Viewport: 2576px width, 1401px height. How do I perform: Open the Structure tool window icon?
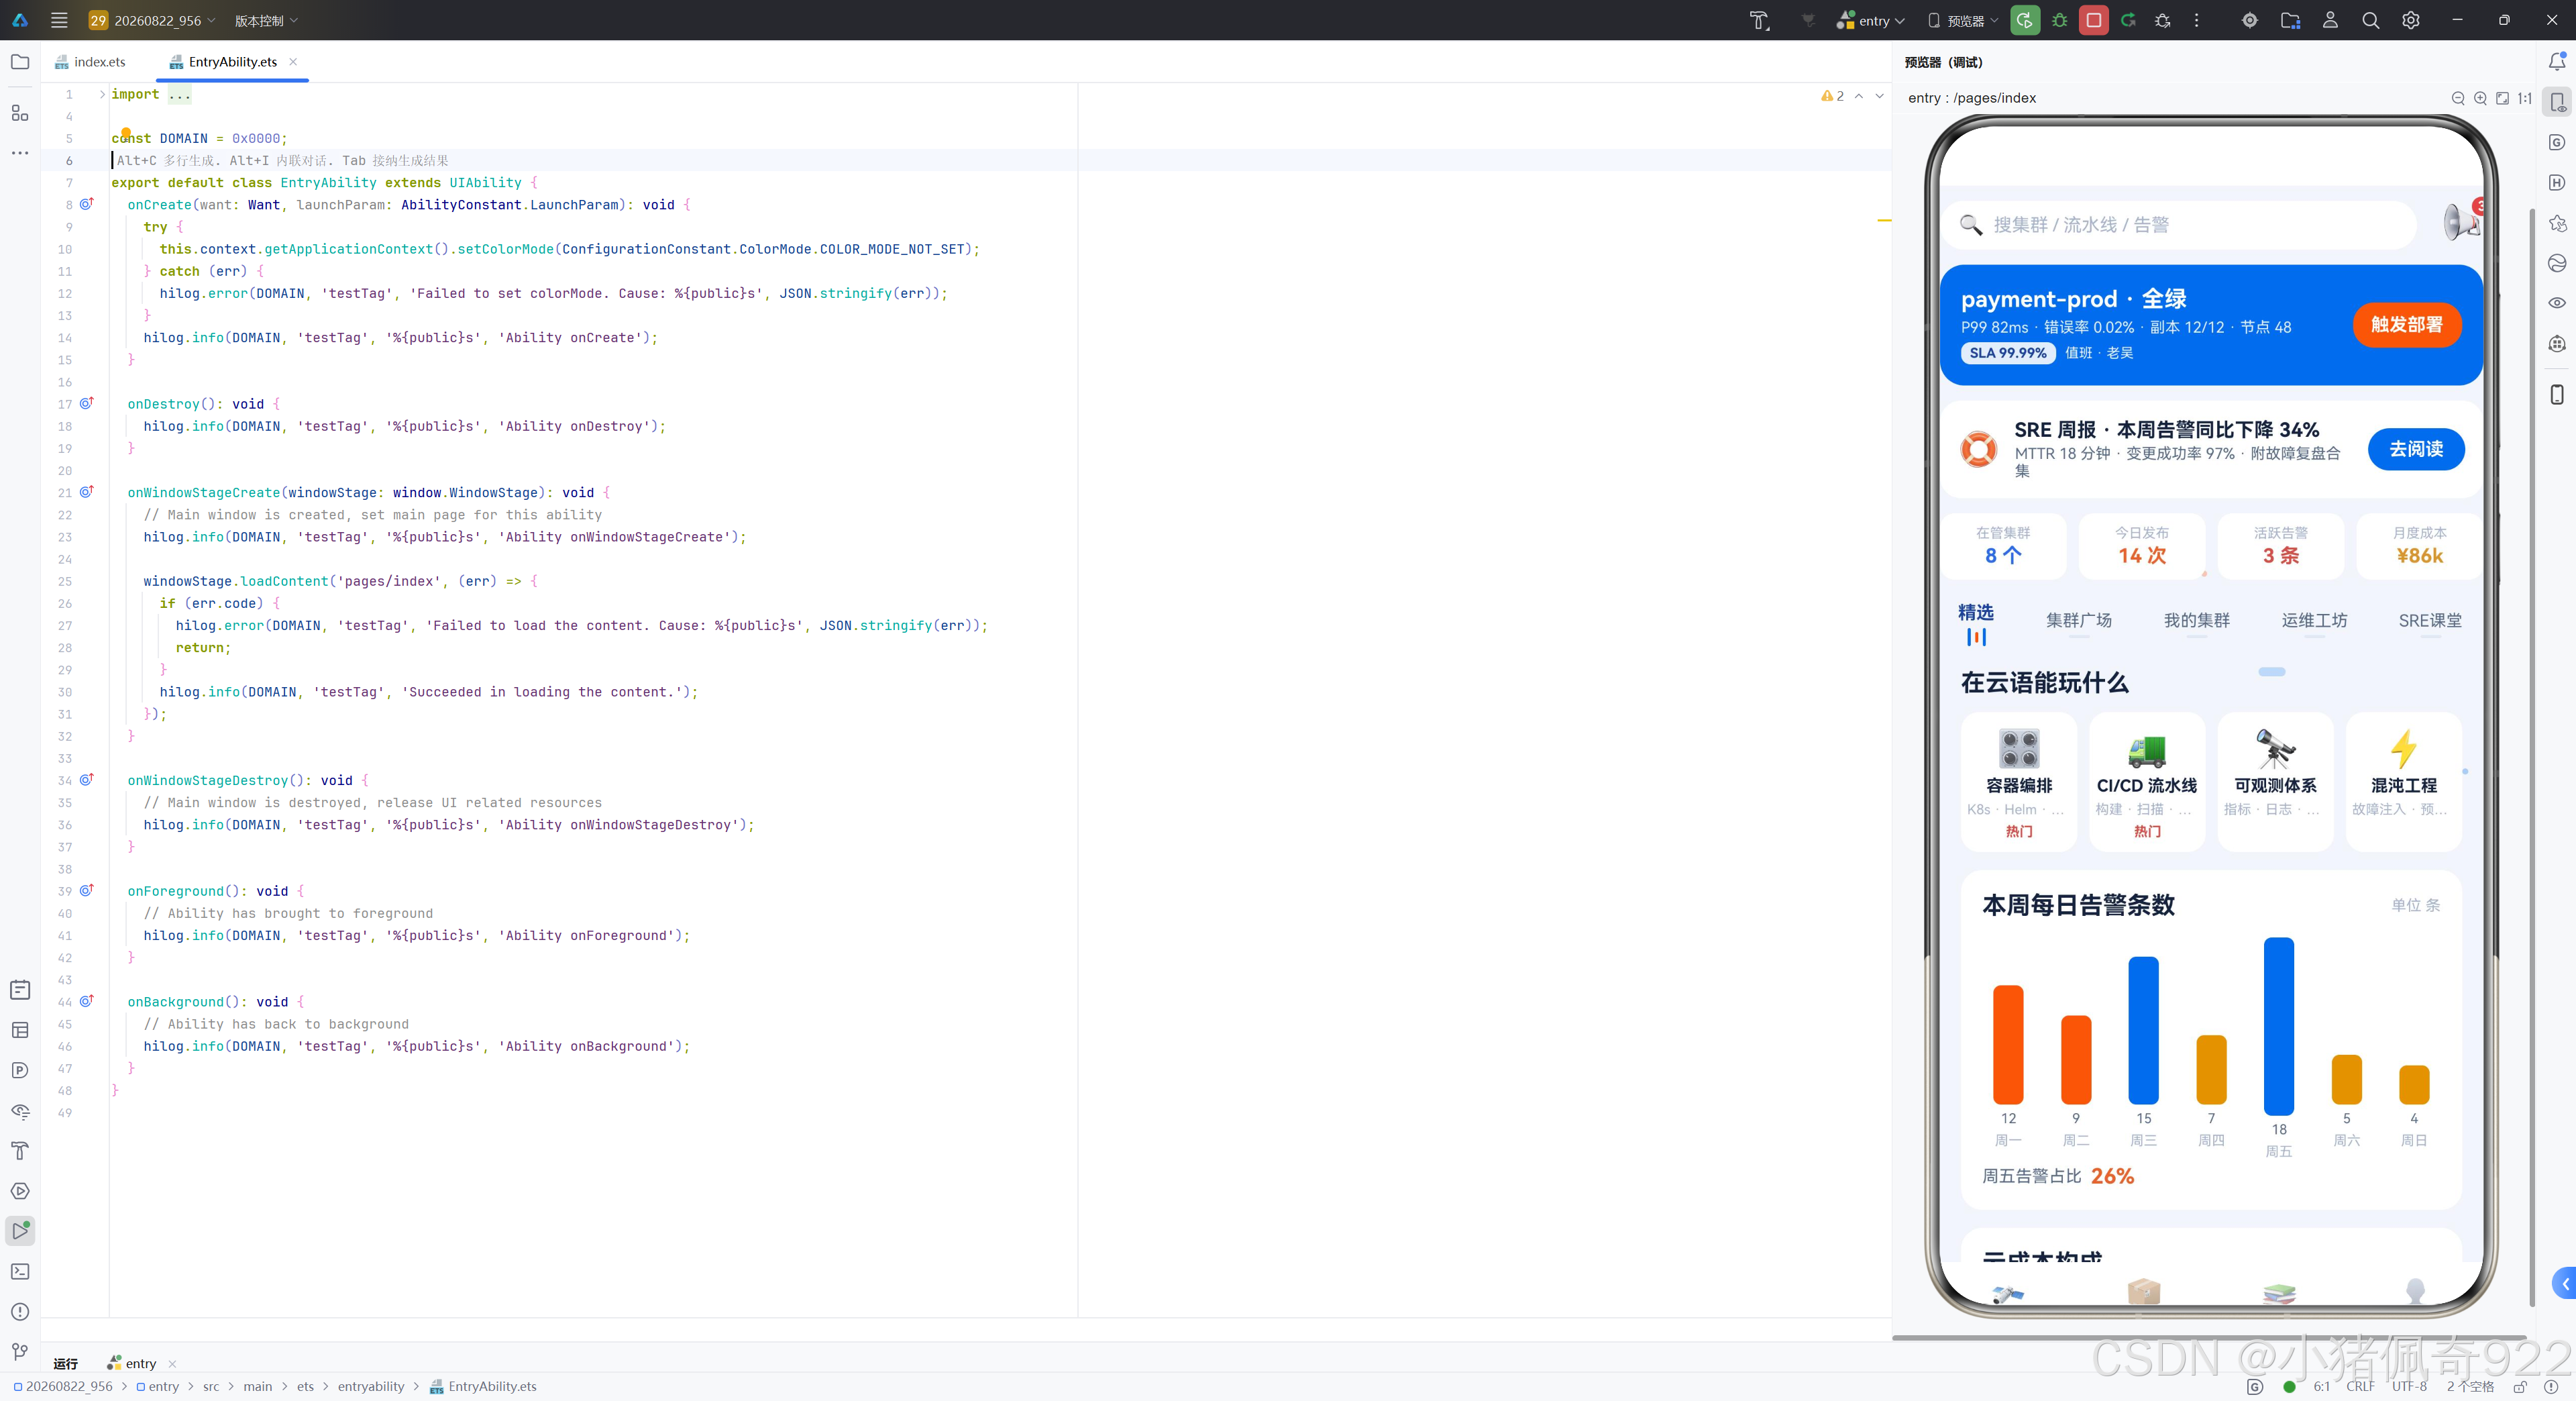[x=20, y=113]
